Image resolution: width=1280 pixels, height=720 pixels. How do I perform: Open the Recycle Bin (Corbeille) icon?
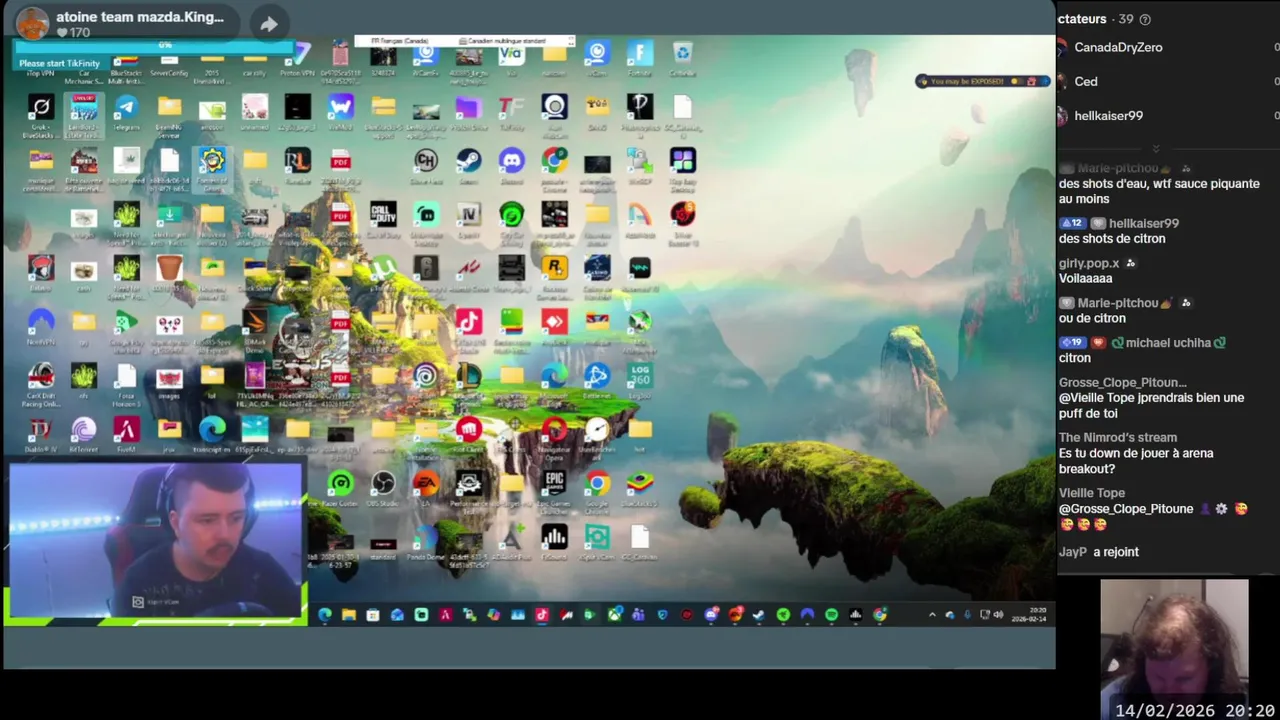683,53
